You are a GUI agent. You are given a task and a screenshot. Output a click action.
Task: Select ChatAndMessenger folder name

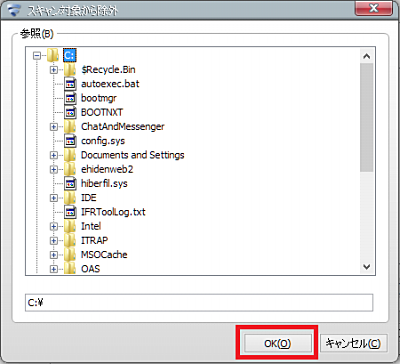pyautogui.click(x=123, y=127)
